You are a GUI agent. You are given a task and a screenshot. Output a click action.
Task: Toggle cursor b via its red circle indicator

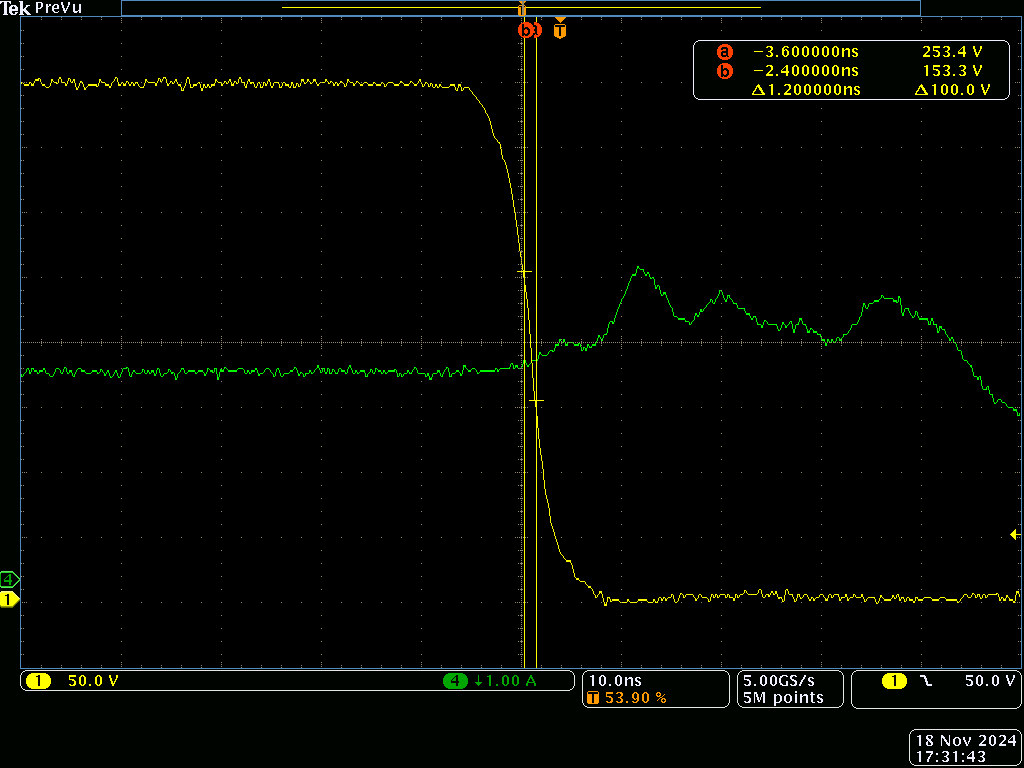point(725,70)
